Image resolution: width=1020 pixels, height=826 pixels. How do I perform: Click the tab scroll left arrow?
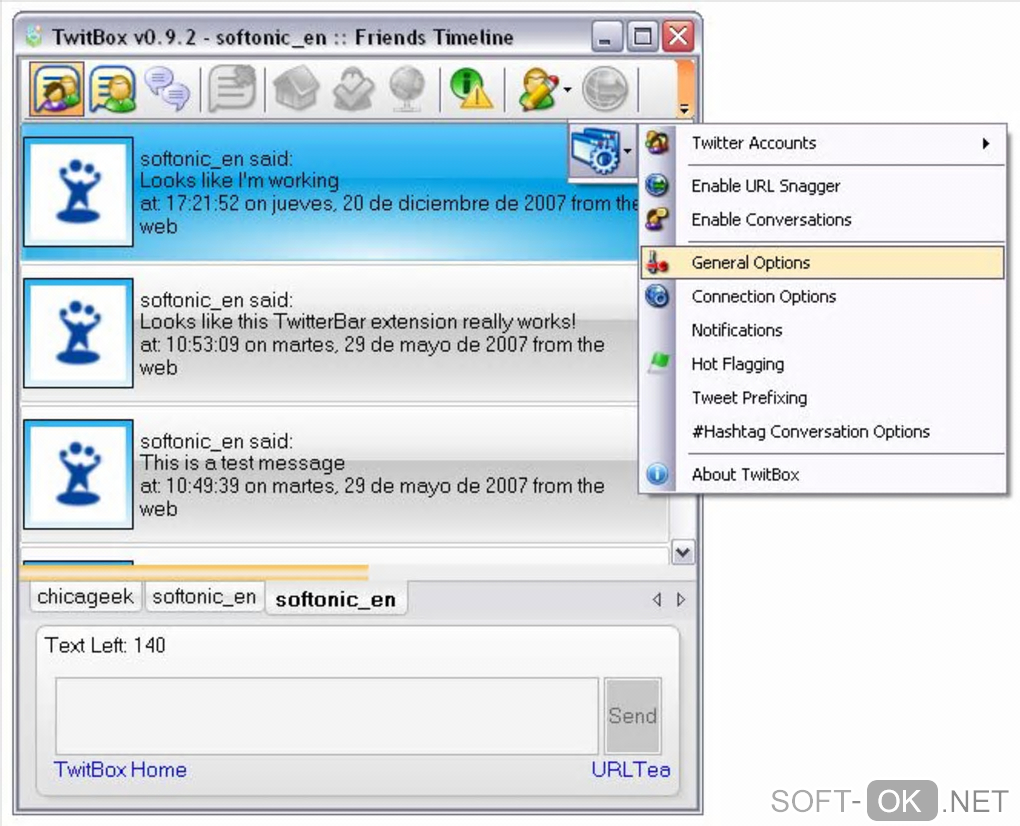[x=657, y=600]
